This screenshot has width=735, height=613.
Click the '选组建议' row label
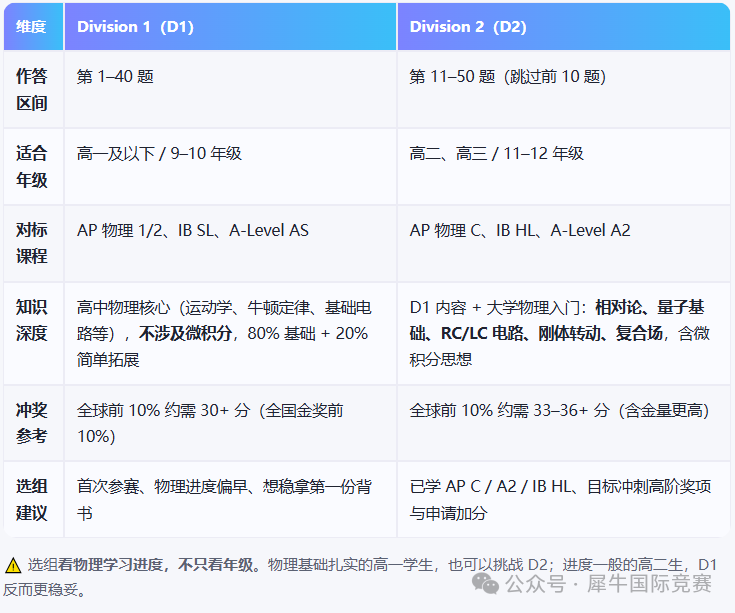click(32, 500)
